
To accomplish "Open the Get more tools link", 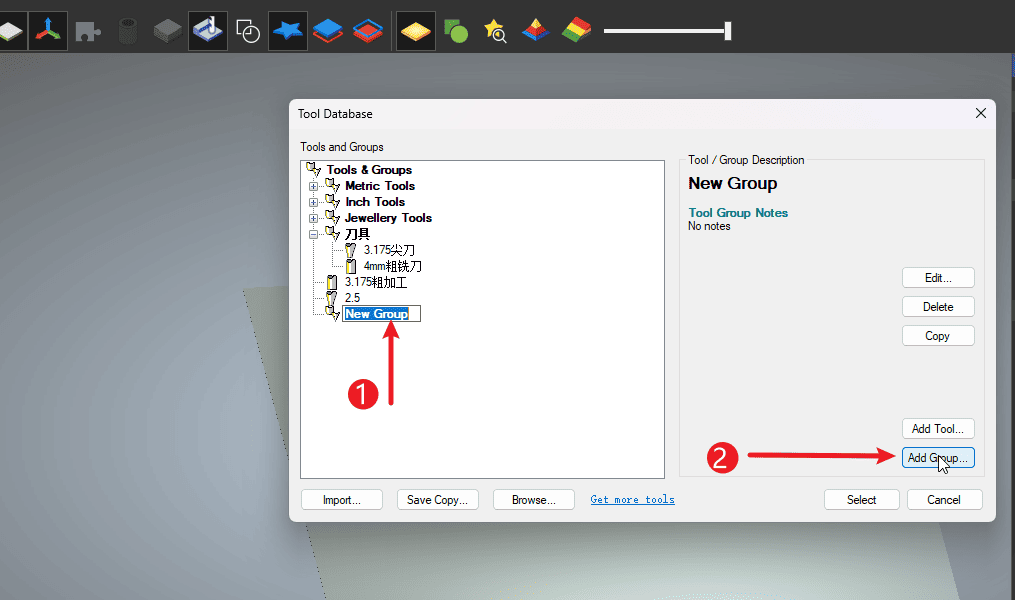I will 632,499.
